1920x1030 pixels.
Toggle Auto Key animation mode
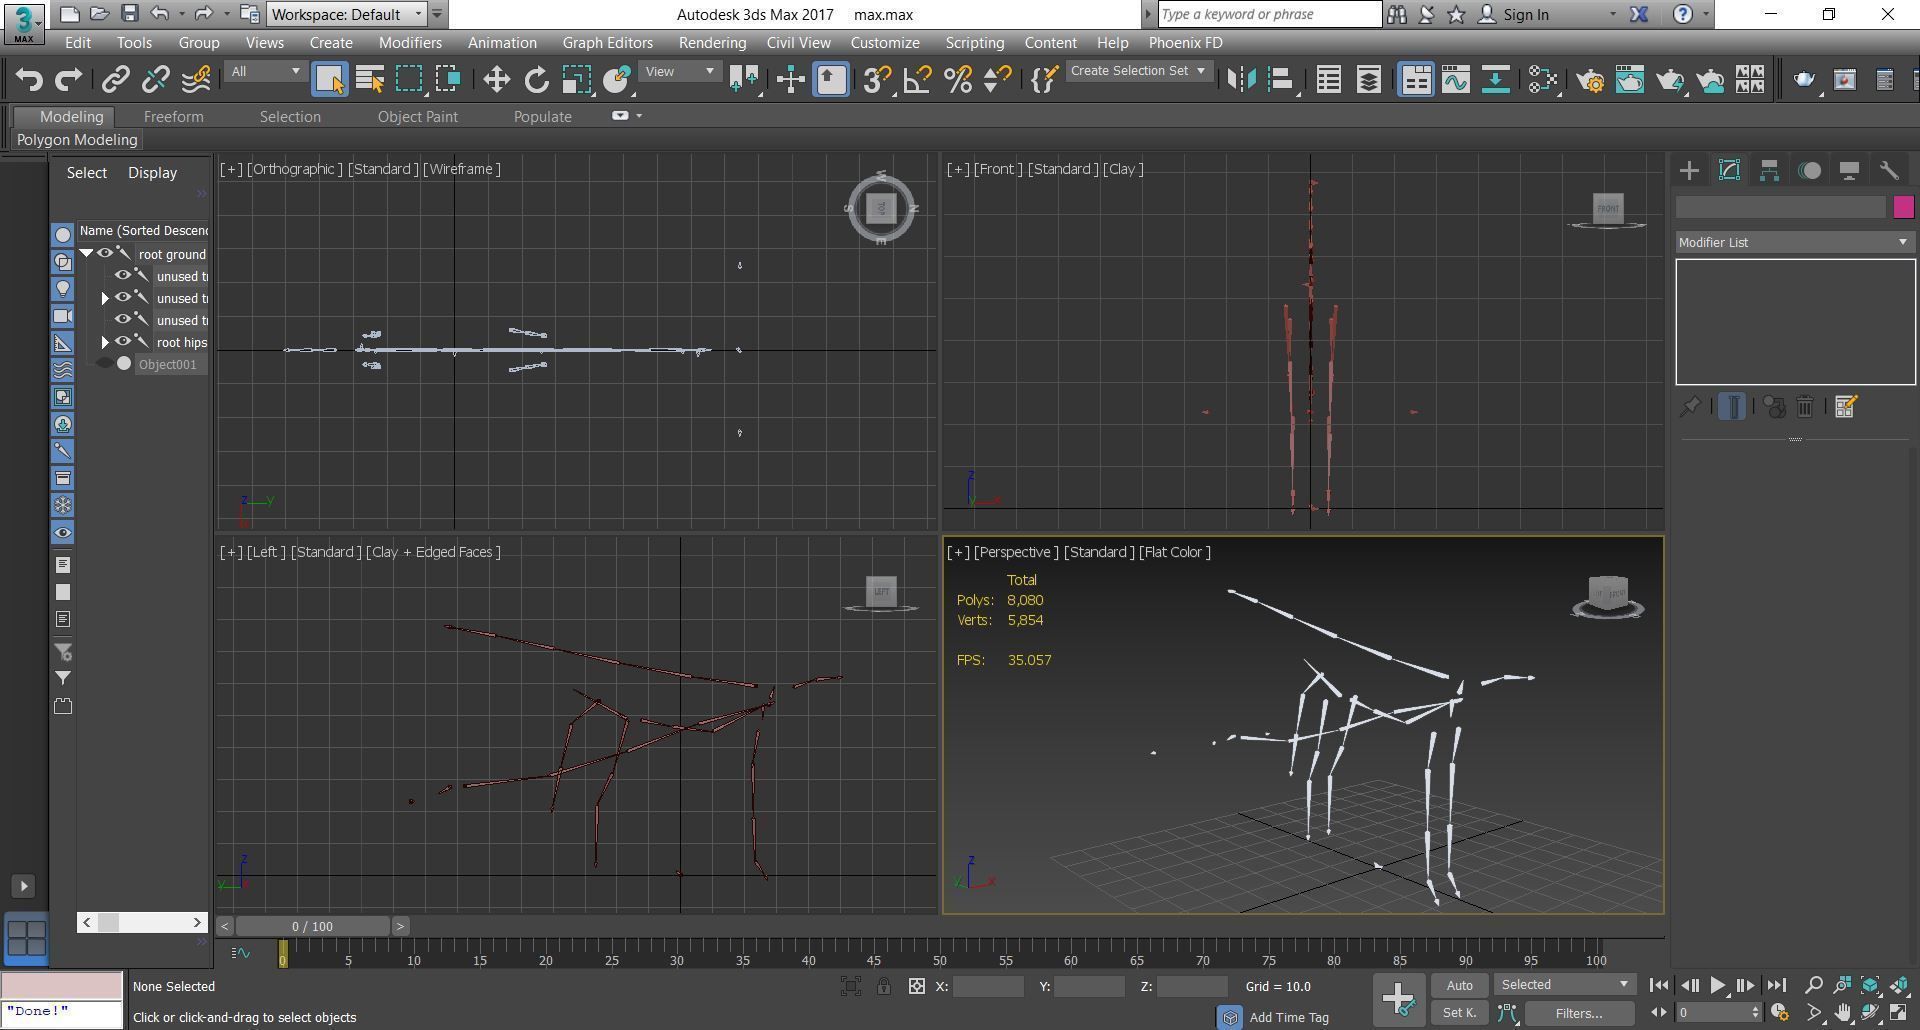click(x=1459, y=986)
